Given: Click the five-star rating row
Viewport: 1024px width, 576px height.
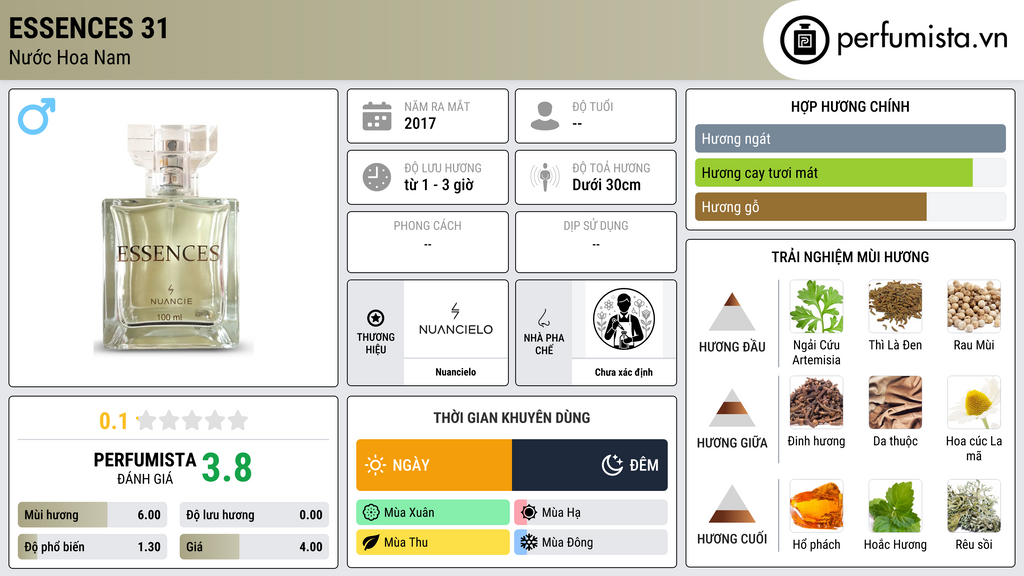Looking at the screenshot, I should point(193,420).
